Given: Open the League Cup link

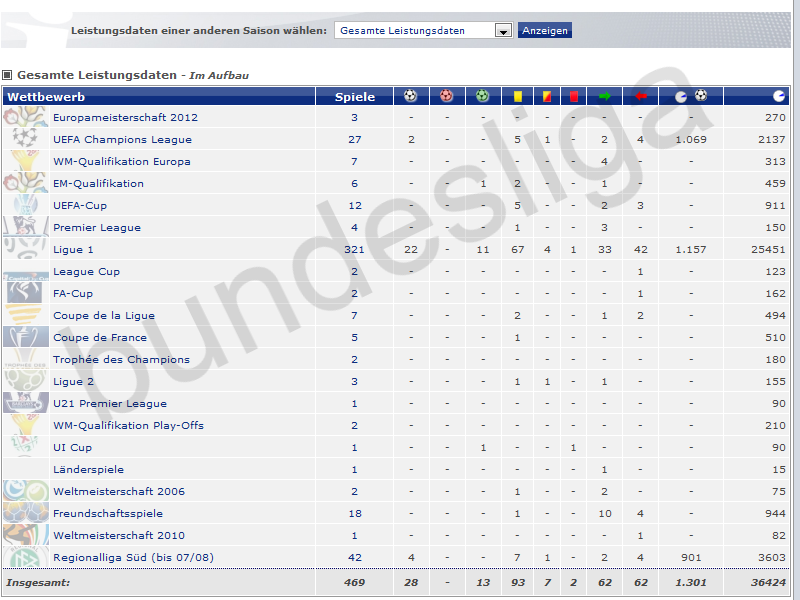Looking at the screenshot, I should (x=86, y=271).
